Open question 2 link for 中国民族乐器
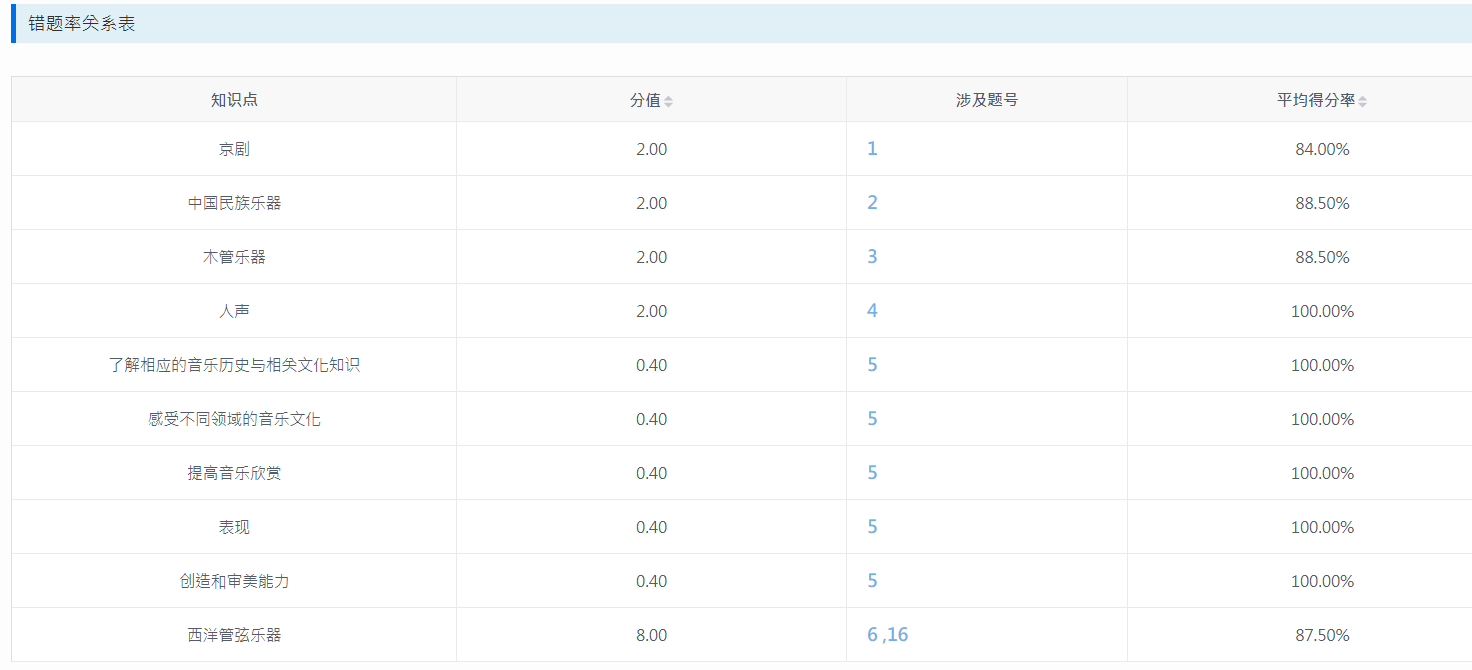1472x670 pixels. pyautogui.click(x=872, y=203)
